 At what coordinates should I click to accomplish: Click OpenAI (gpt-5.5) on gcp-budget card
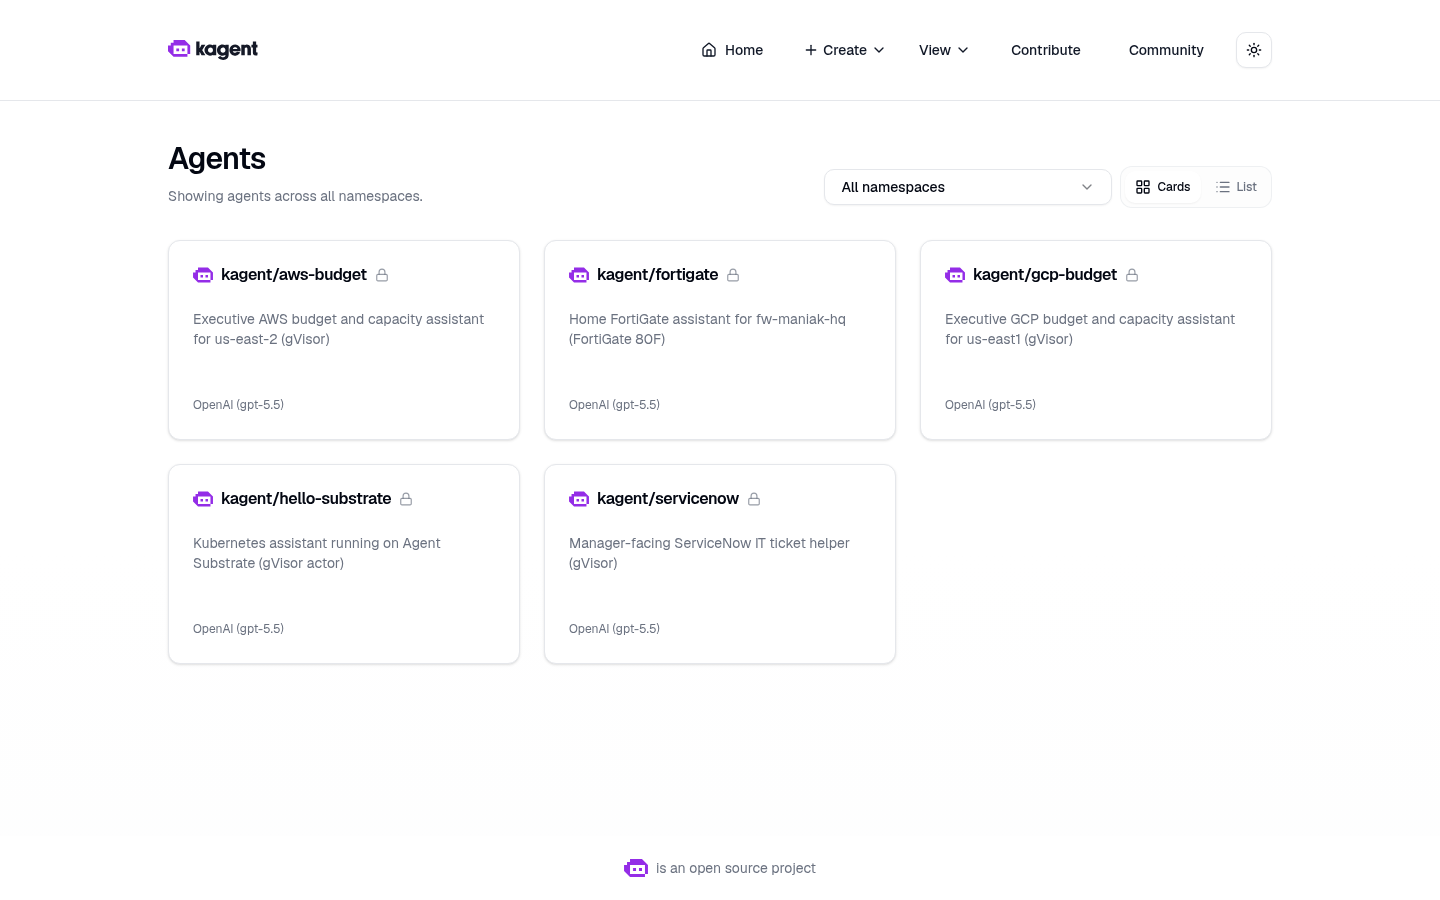990,405
